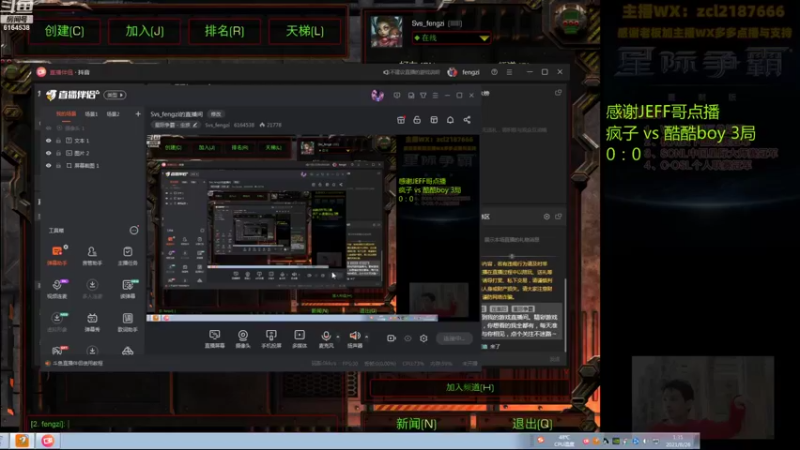The height and width of the screenshot is (450, 800).
Task: Launch the 视频连麦 tool
Action: tap(57, 288)
